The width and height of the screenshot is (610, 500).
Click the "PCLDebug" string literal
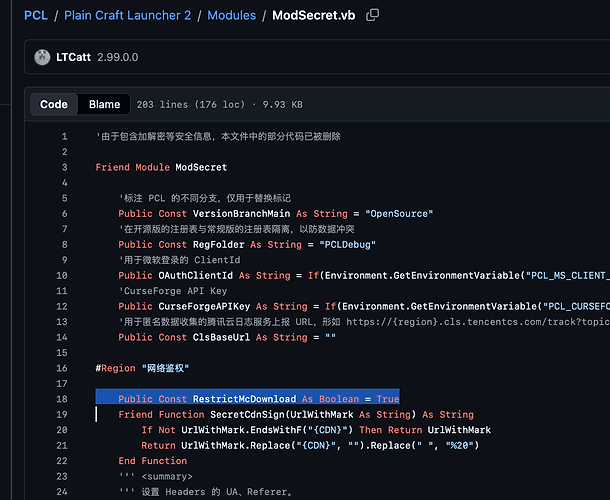tap(347, 245)
